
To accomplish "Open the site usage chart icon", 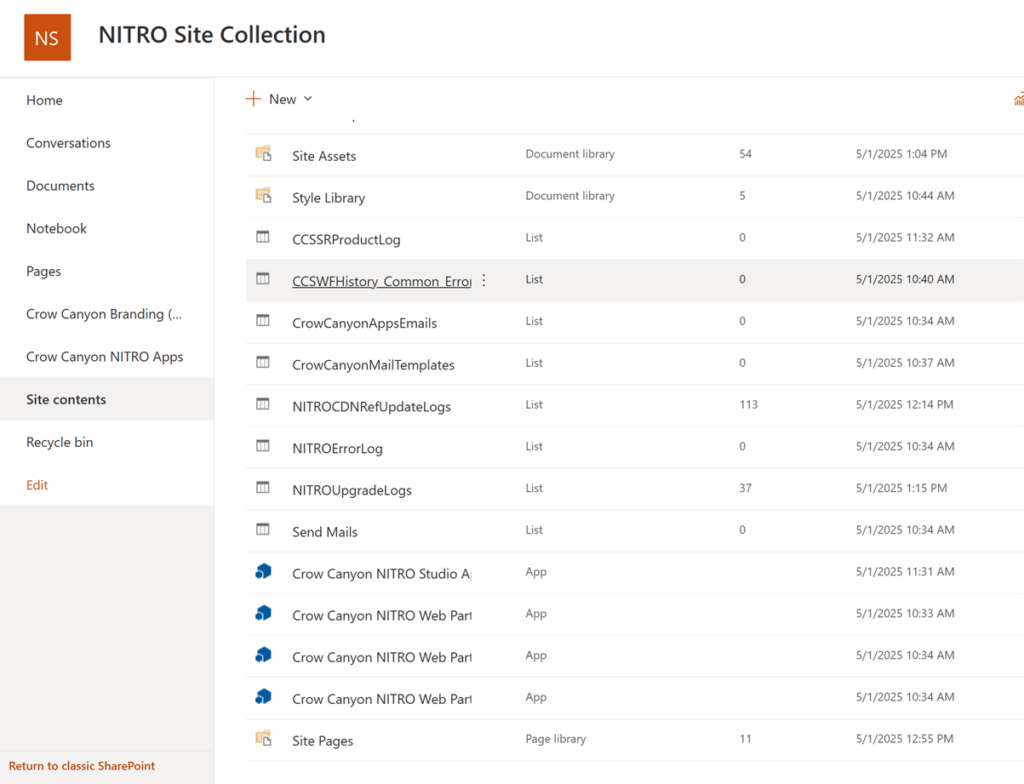I will point(1019,99).
